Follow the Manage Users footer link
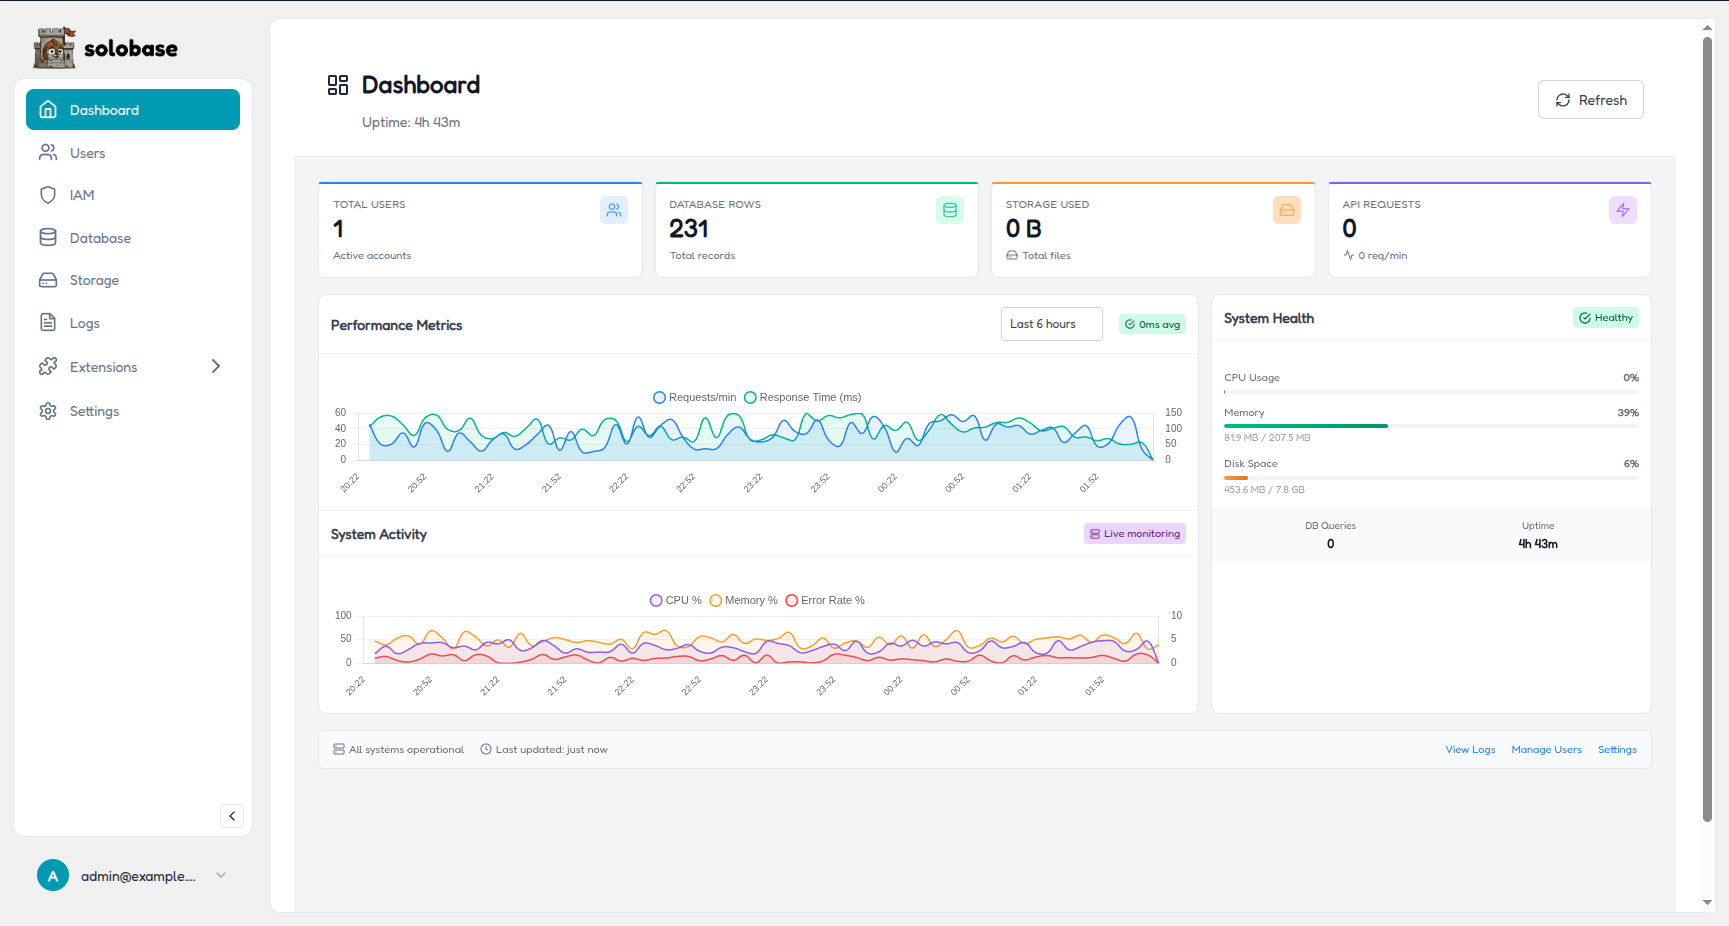This screenshot has width=1729, height=926. coord(1546,750)
